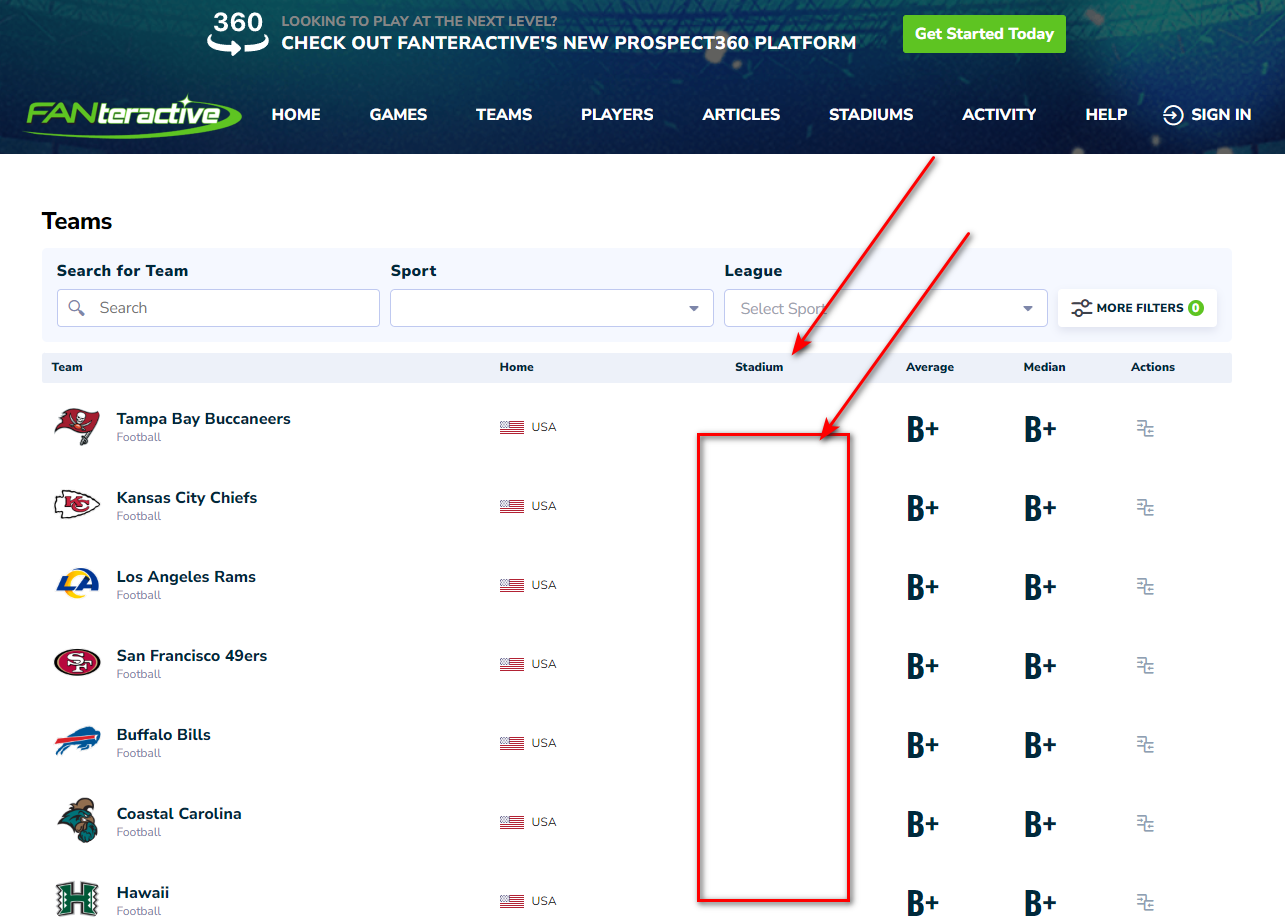The image size is (1285, 923).
Task: Click the USA flag in Kansas City Chiefs row
Action: [x=512, y=506]
